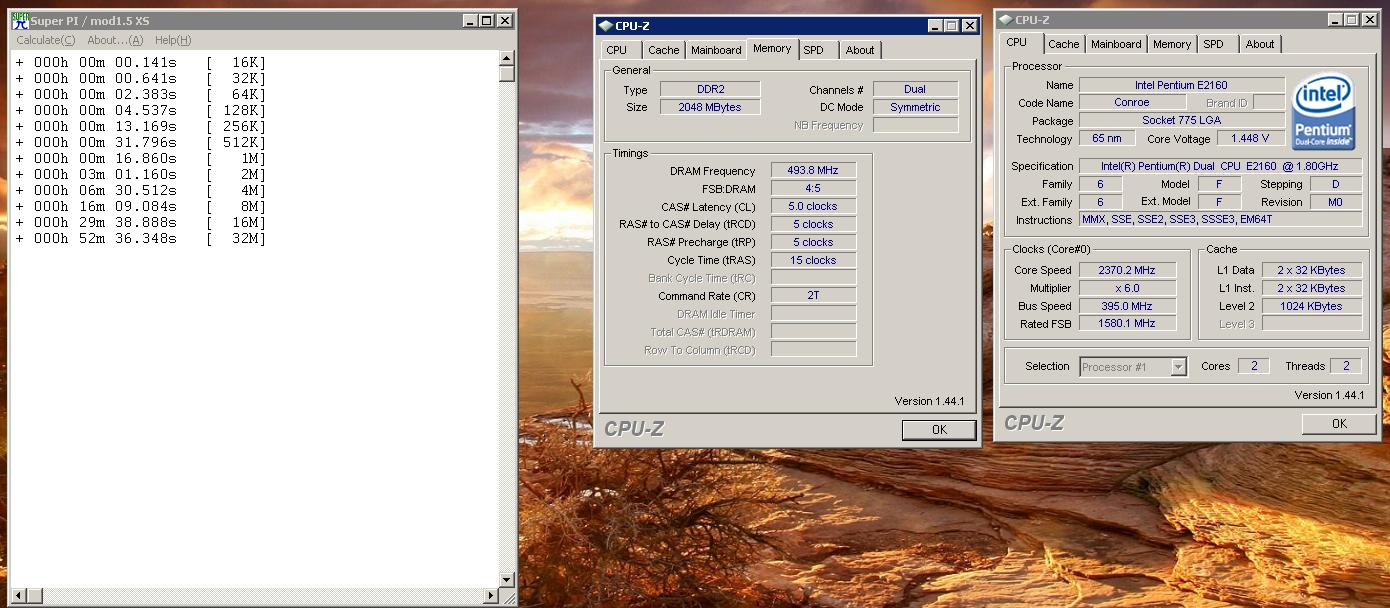Select Memory tab in left CPU-Z window
Screen dimensions: 1390x608
[772, 48]
